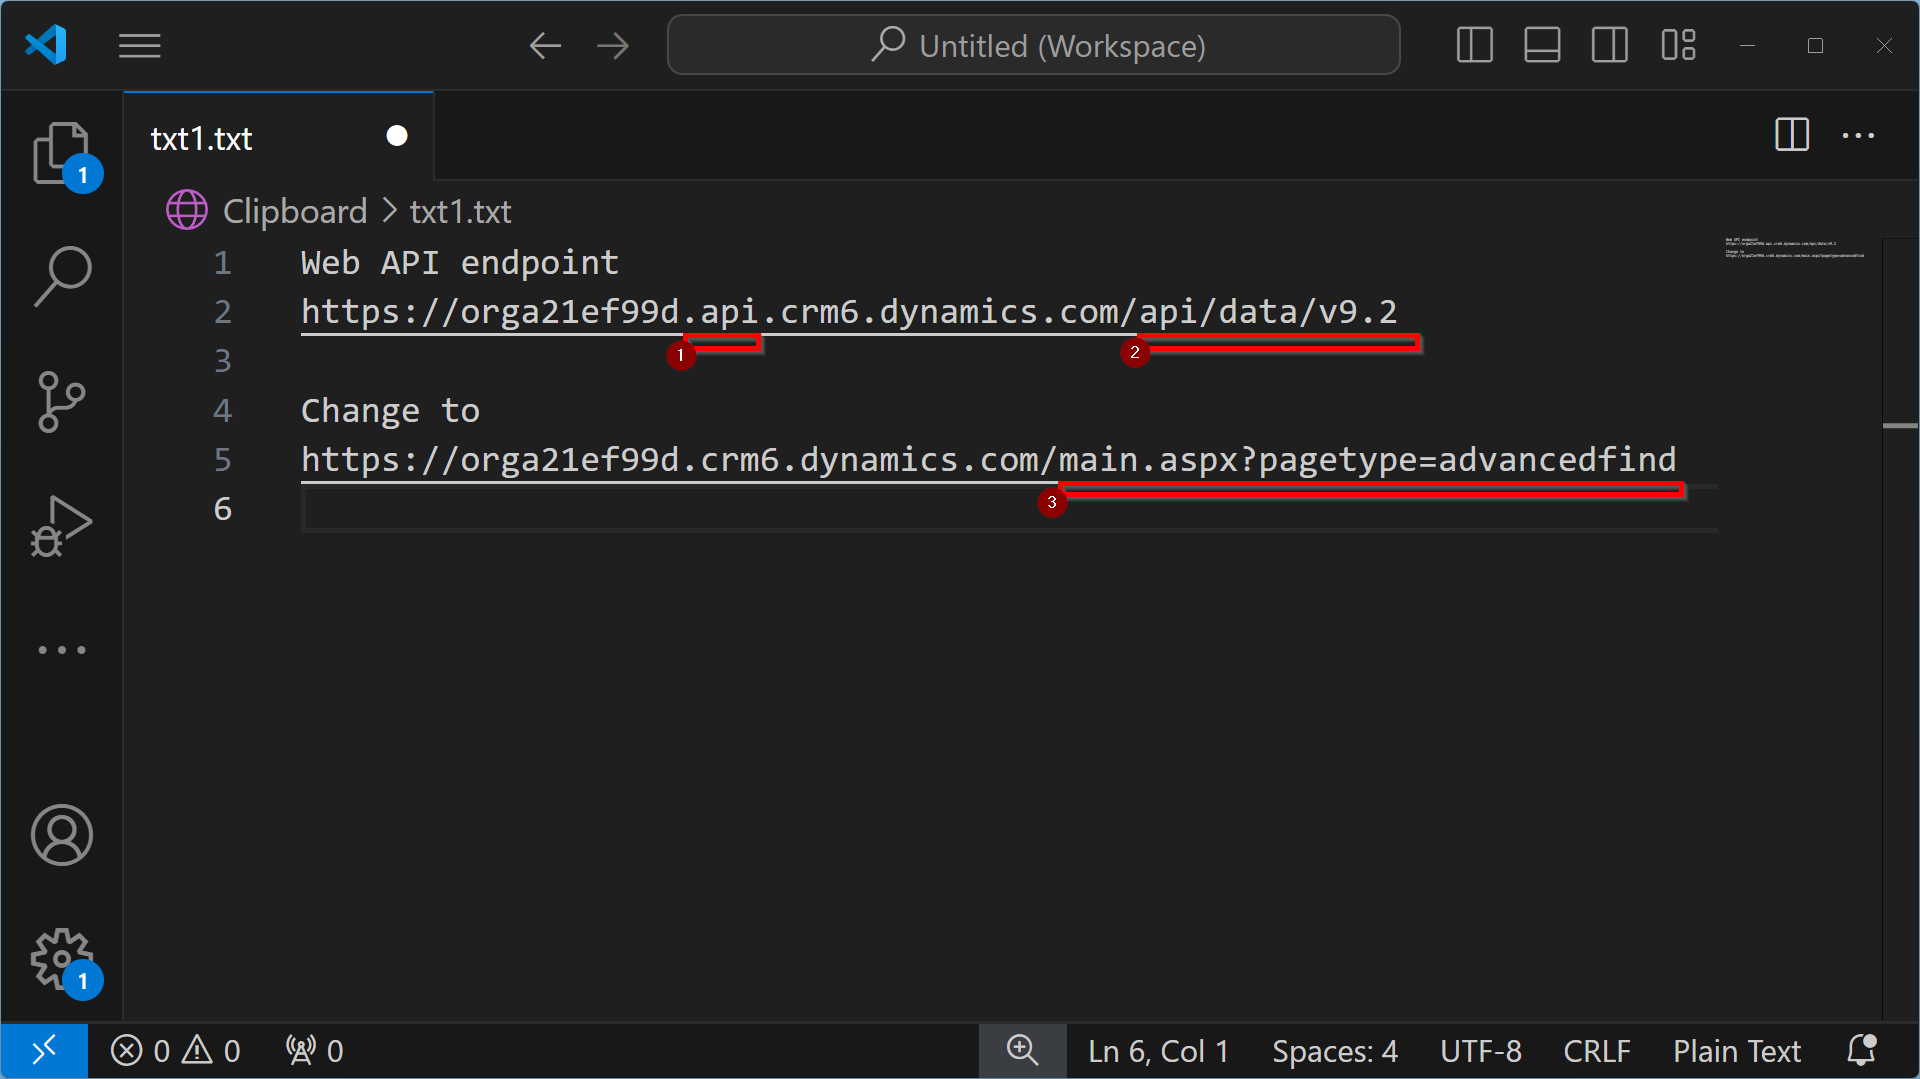Click the Clipboard breadcrumb
The height and width of the screenshot is (1079, 1920).
(x=295, y=212)
